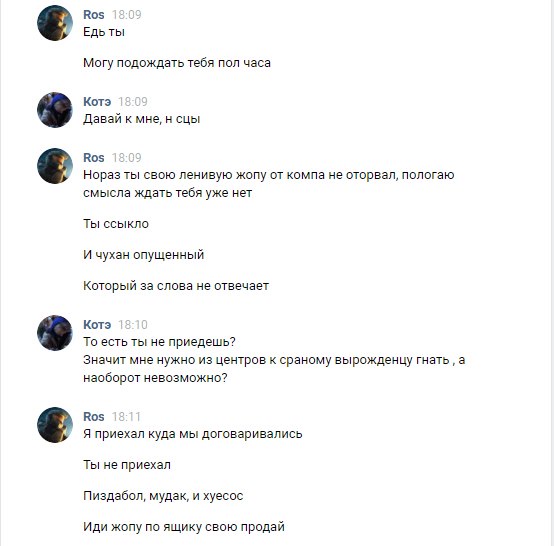Select the message 'Едь ты'
This screenshot has height=546, width=554.
(x=104, y=32)
